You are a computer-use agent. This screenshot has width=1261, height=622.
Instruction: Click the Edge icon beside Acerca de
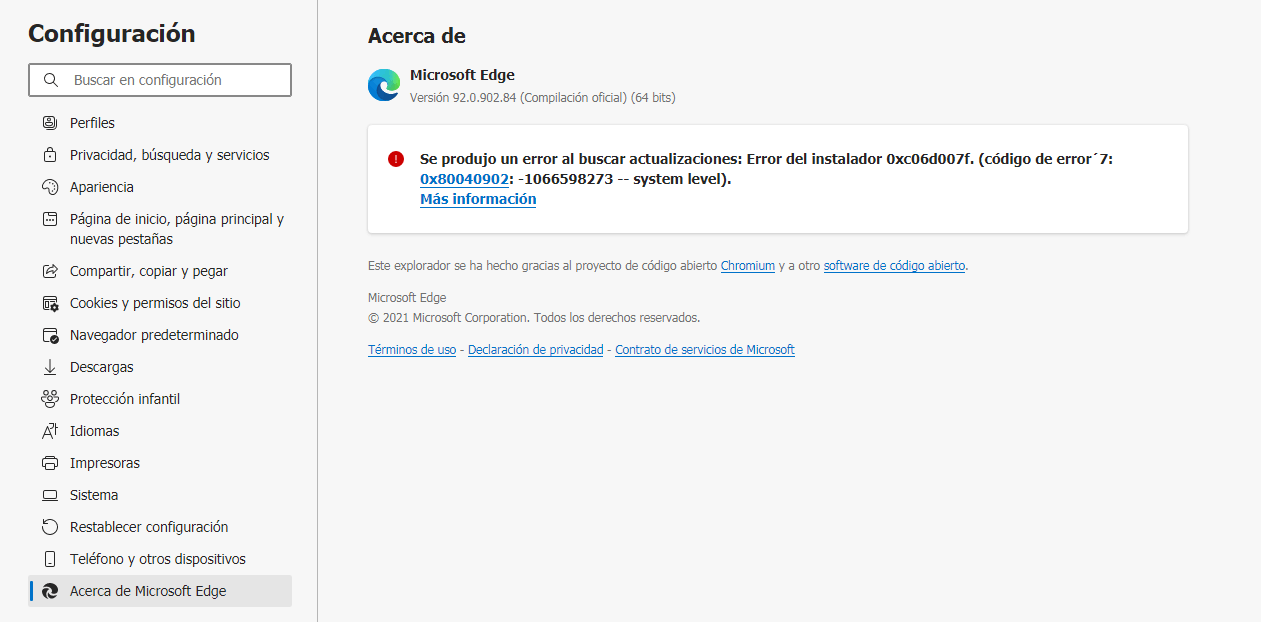pos(50,591)
